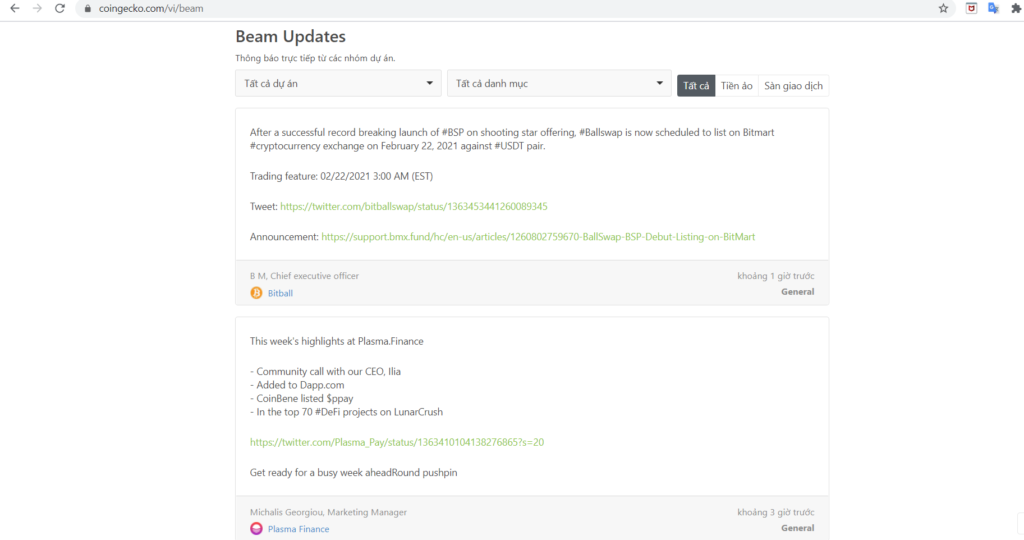Screen dimensions: 1024x540
Task: Click the browser back arrow
Action: (14, 8)
